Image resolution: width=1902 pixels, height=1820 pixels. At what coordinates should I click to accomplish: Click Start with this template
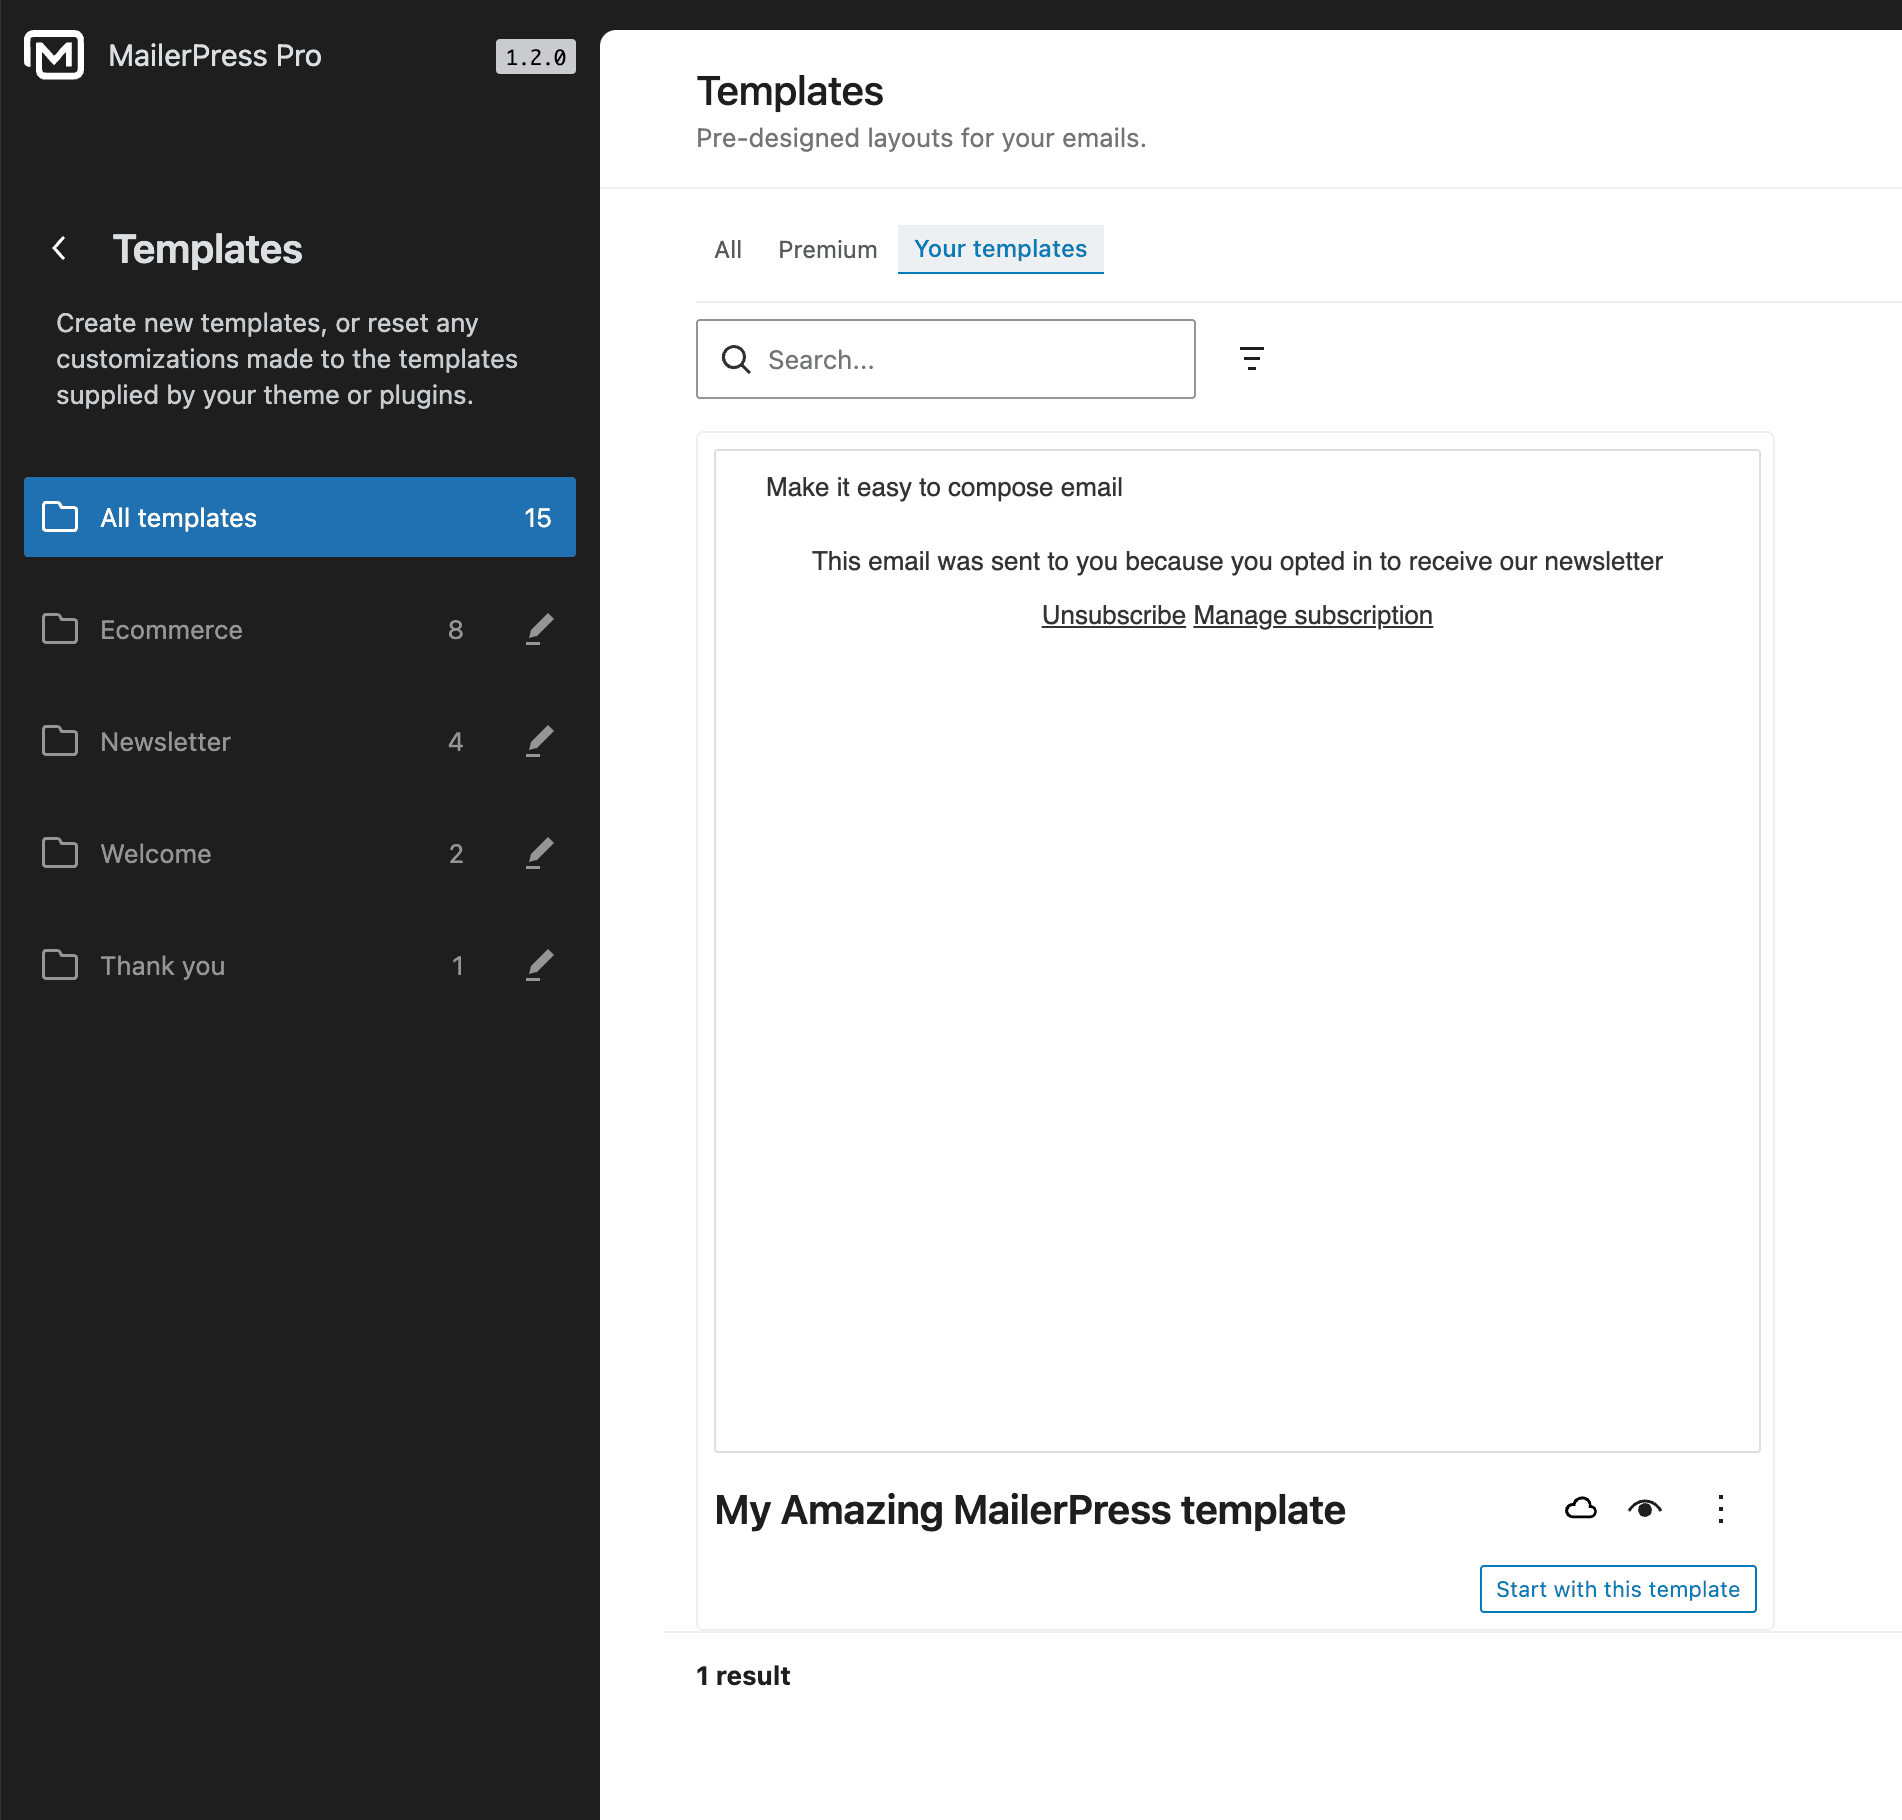click(x=1617, y=1588)
